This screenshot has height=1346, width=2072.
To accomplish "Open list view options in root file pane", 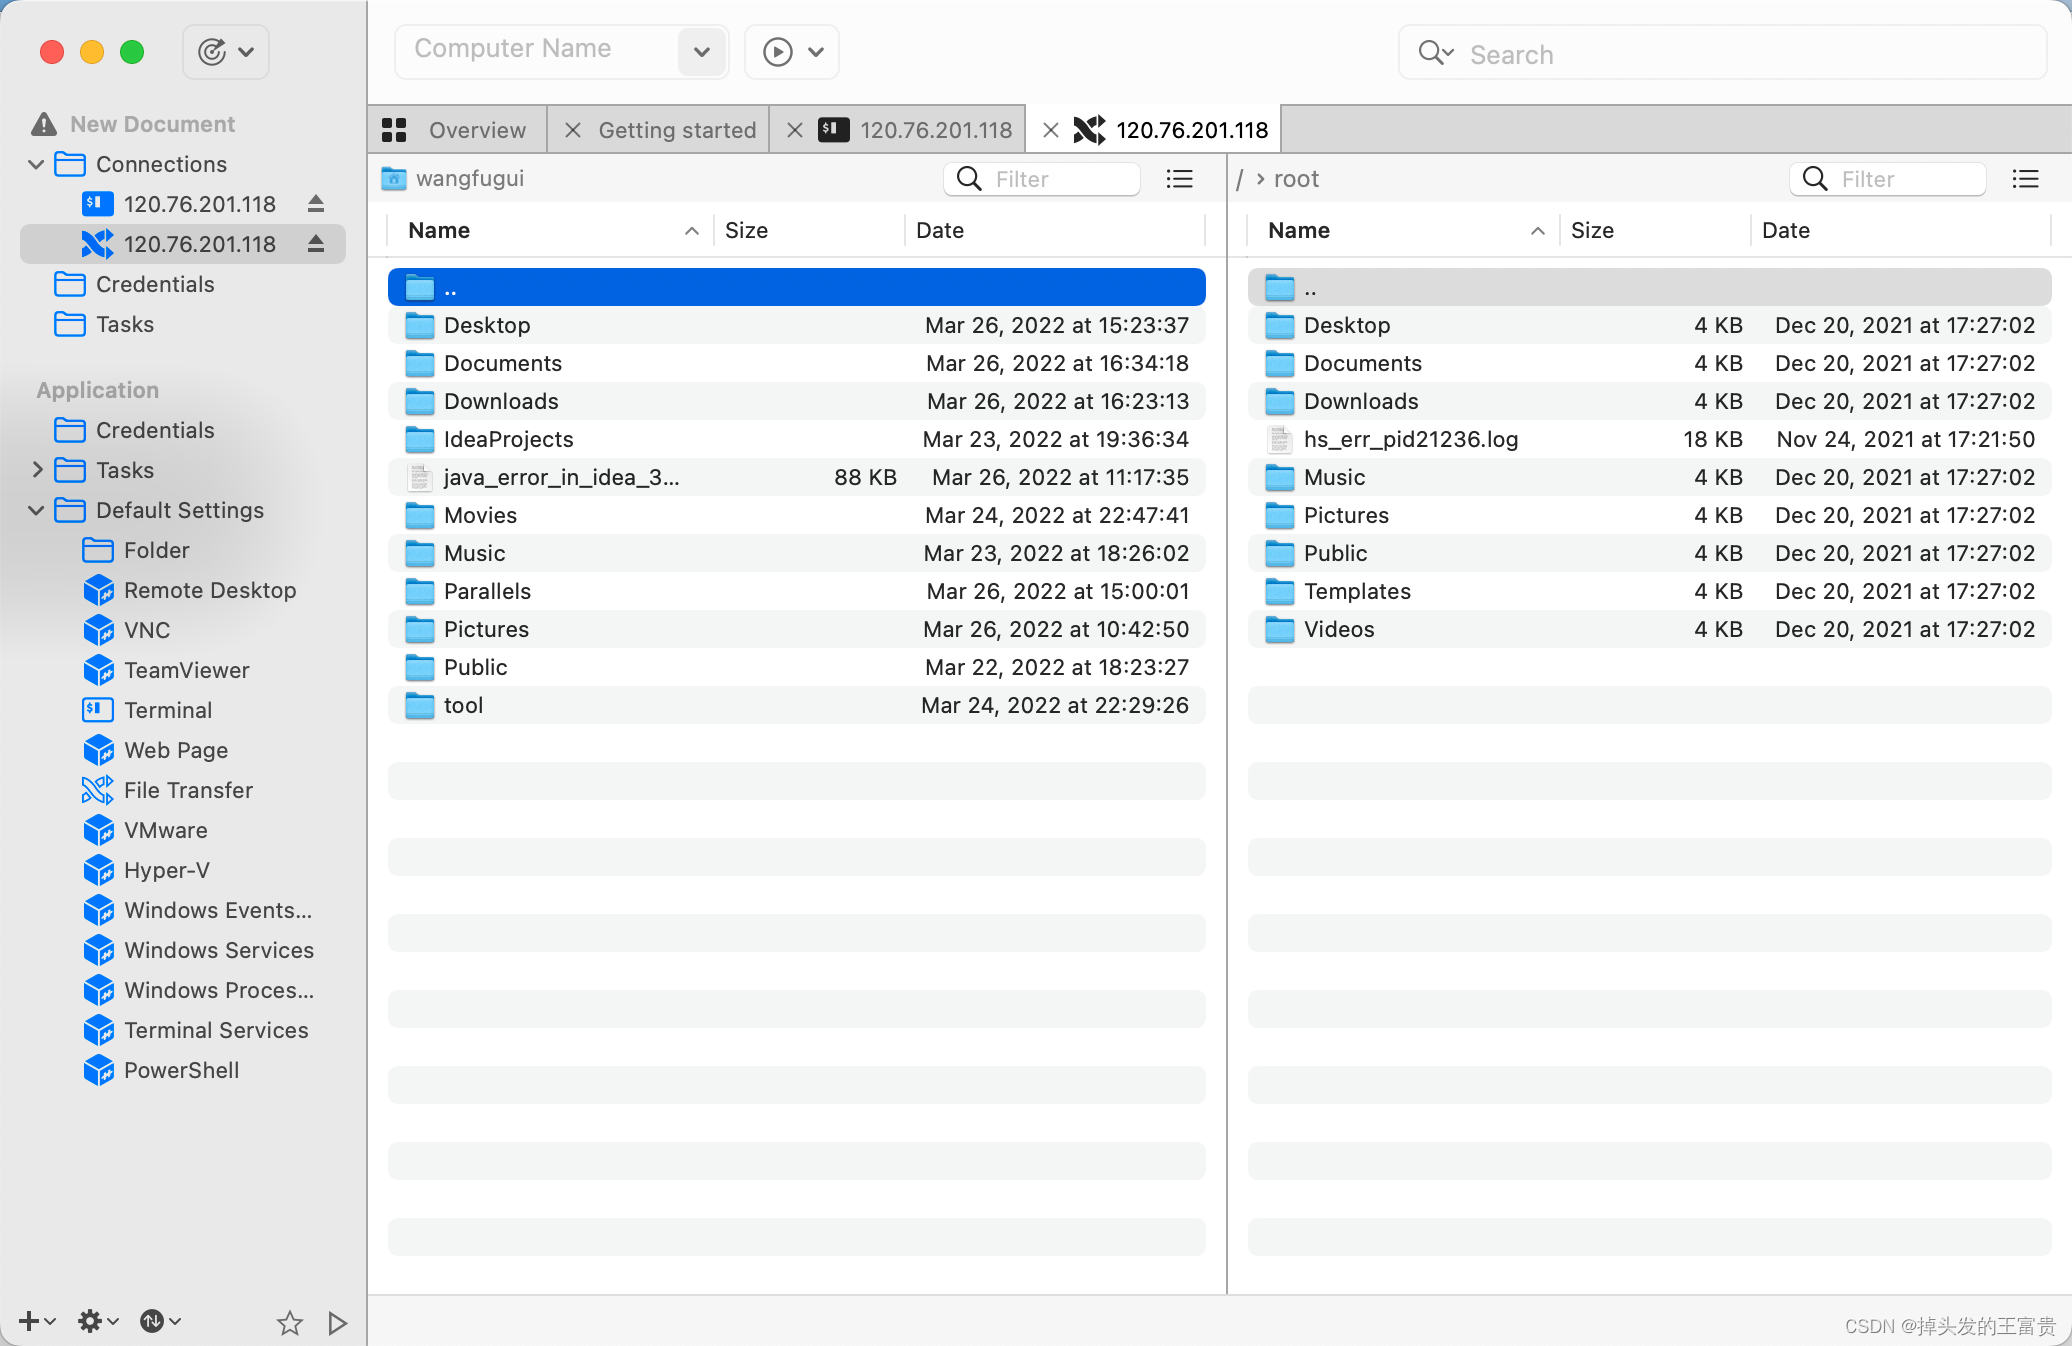I will click(x=2025, y=179).
